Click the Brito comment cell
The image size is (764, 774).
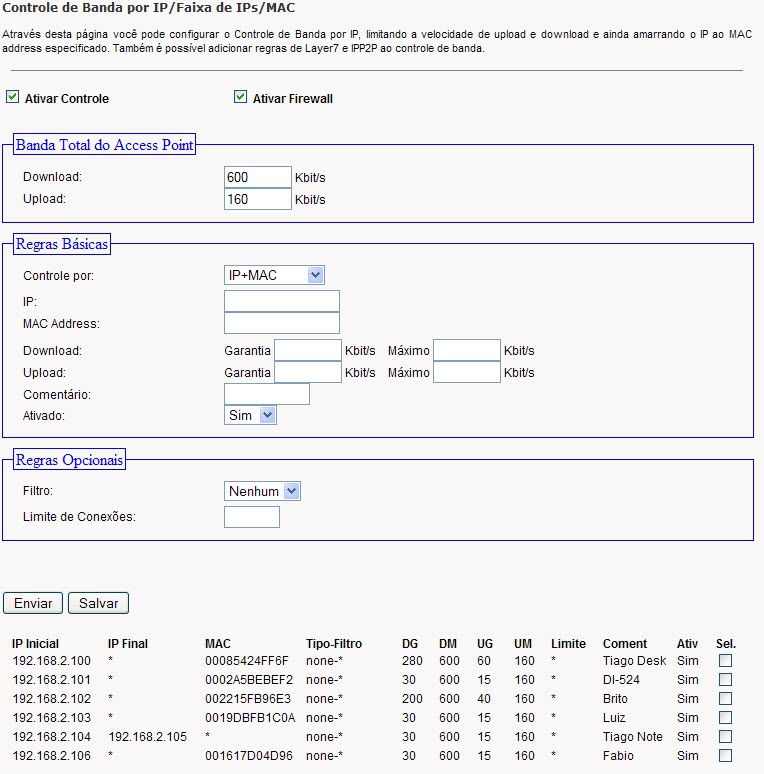click(615, 698)
